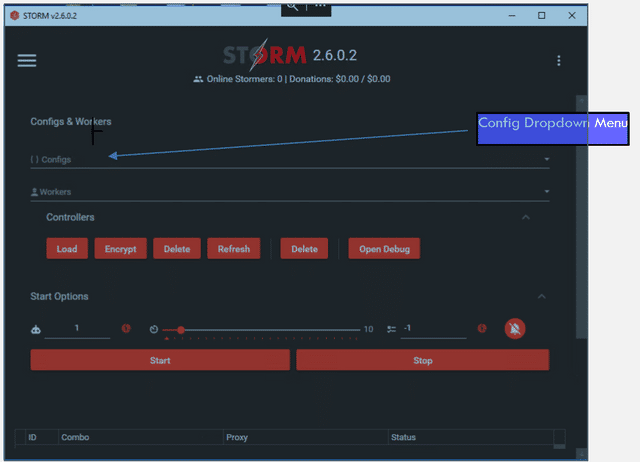
Task: Open the Workers dropdown
Action: (290, 192)
